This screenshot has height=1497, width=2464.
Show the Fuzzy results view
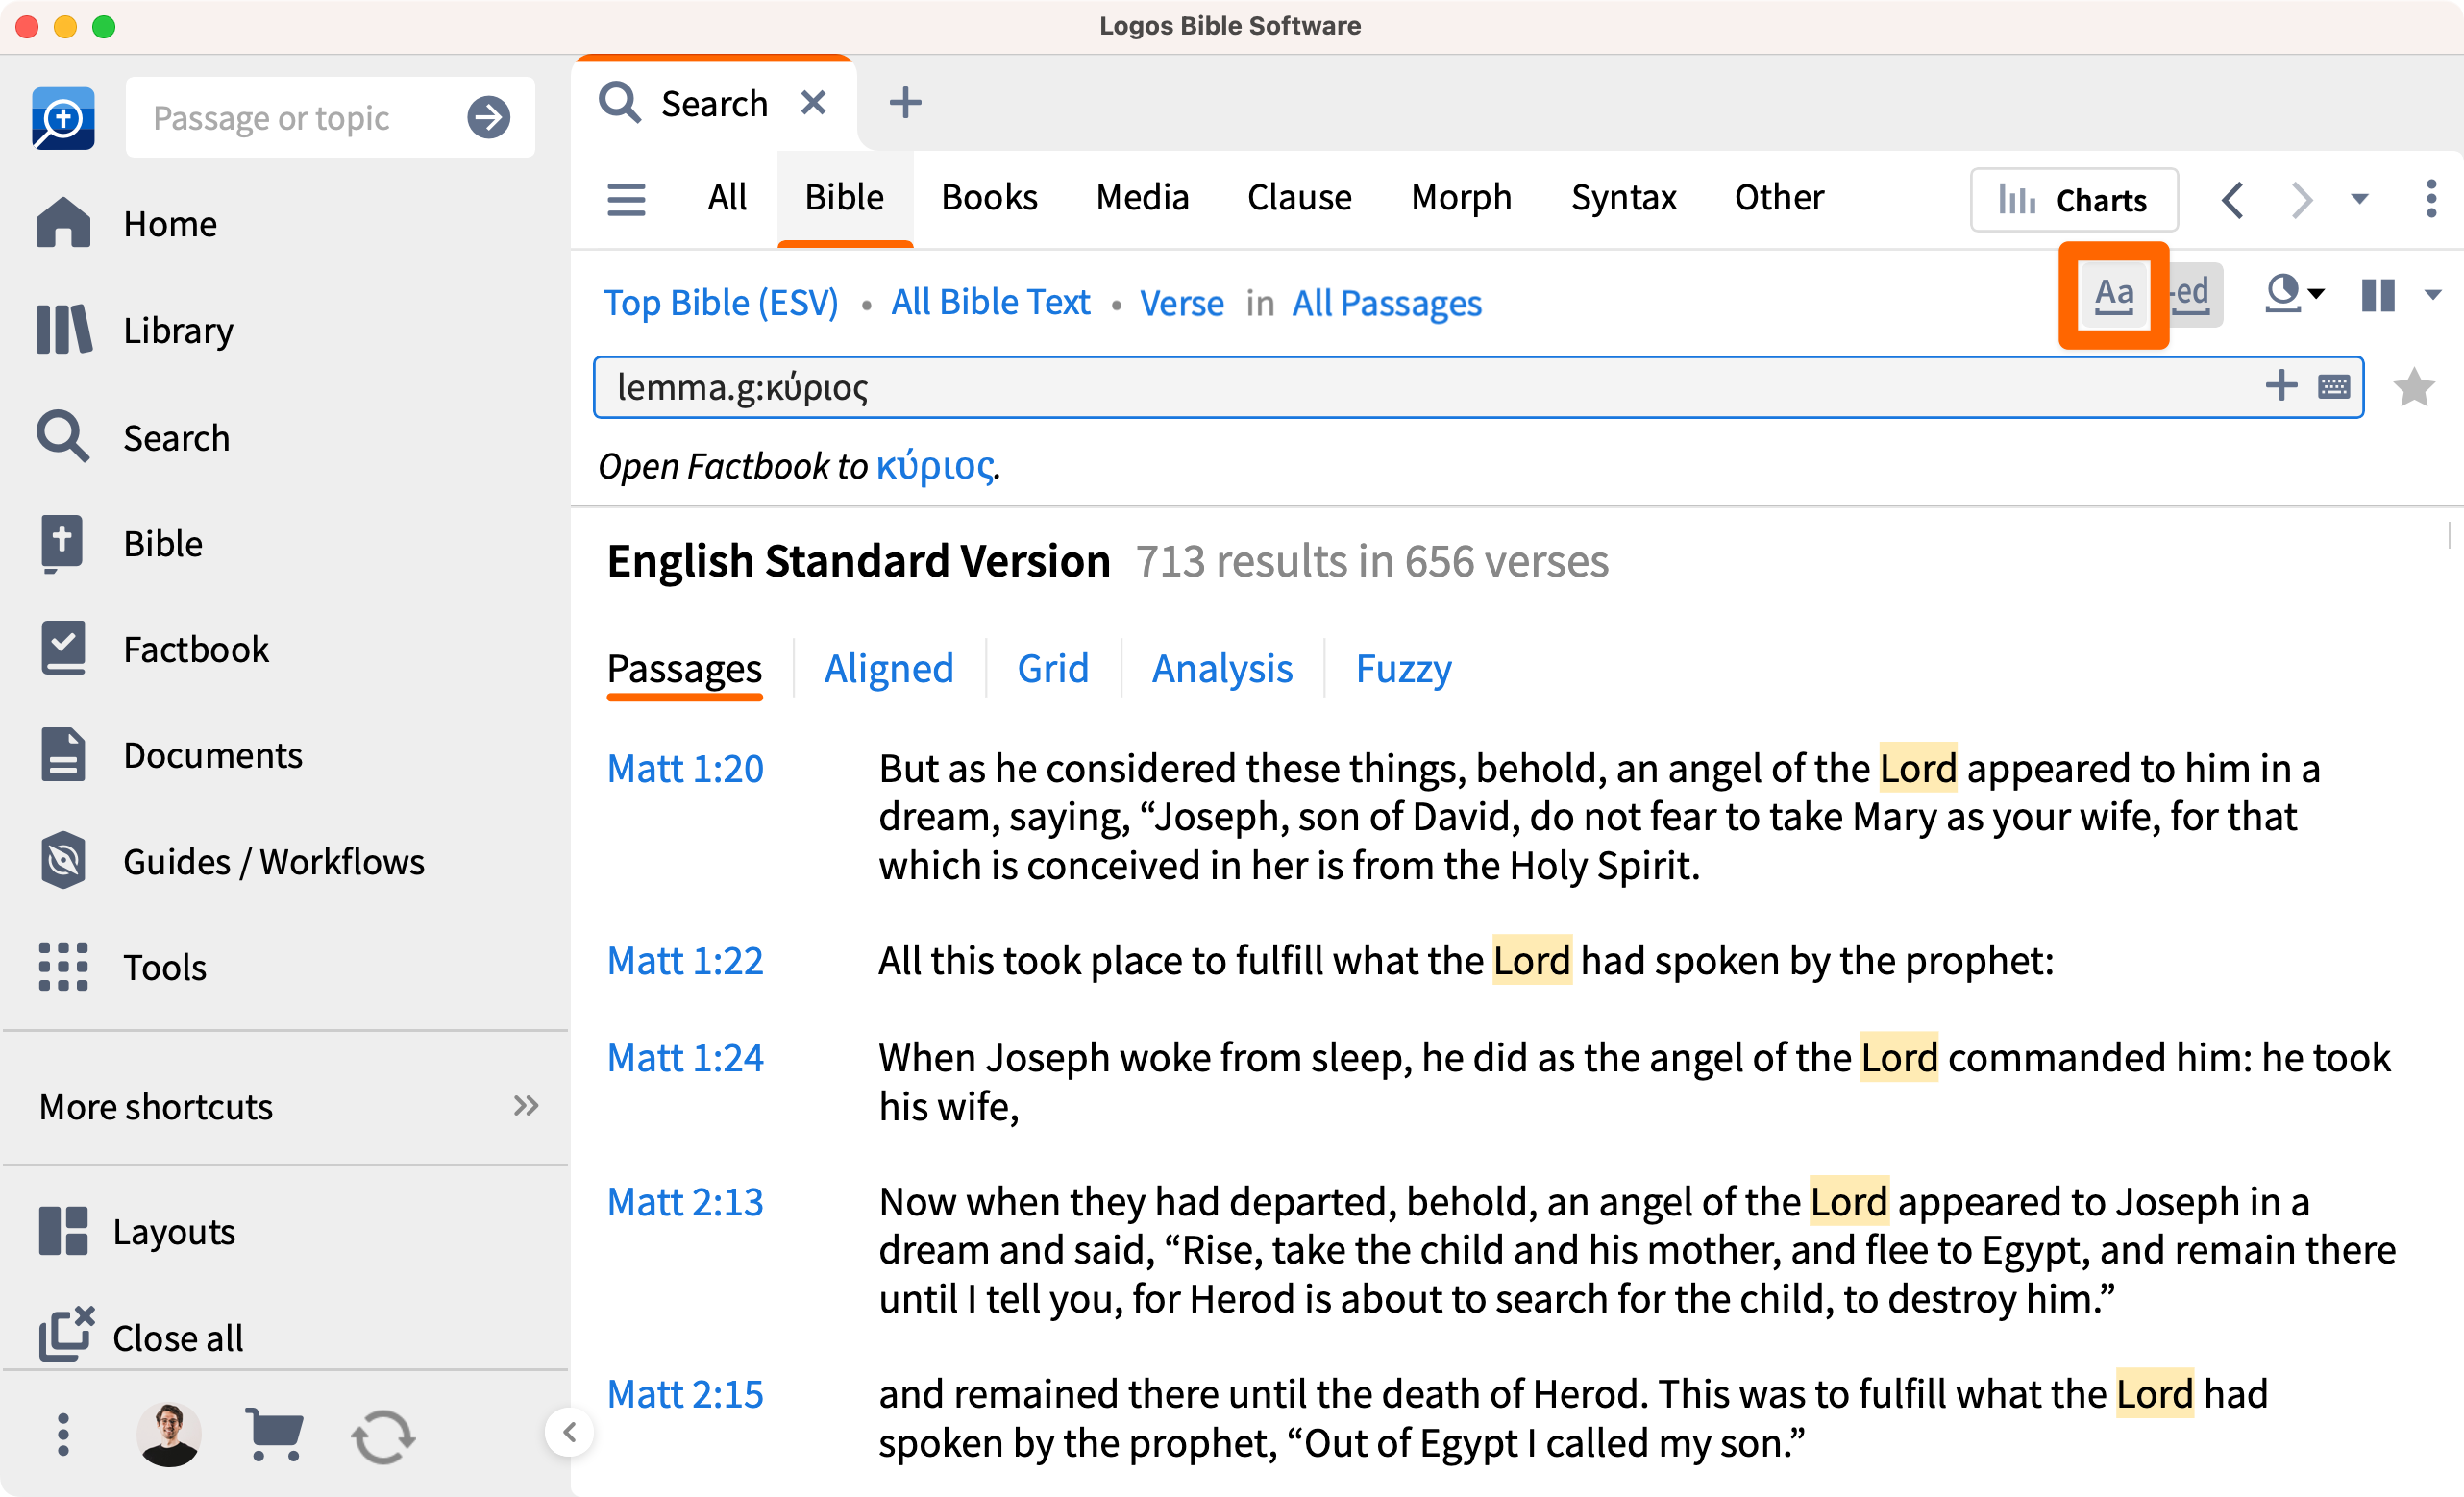tap(1403, 668)
